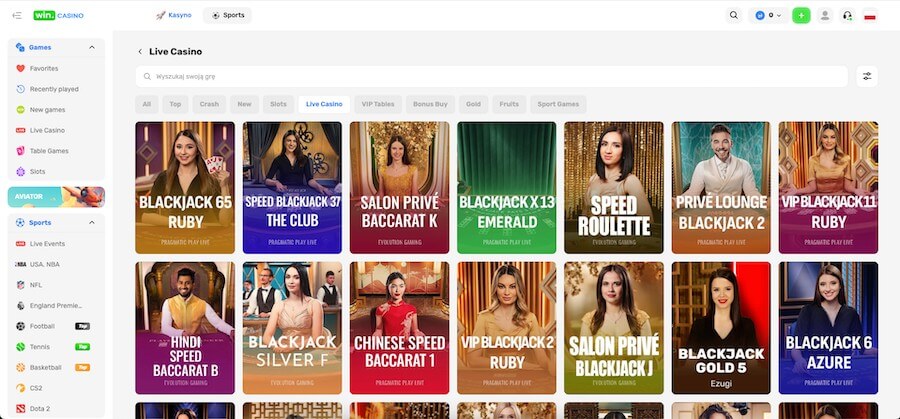Open the win.casino logo home
The image size is (900, 419).
click(x=59, y=15)
